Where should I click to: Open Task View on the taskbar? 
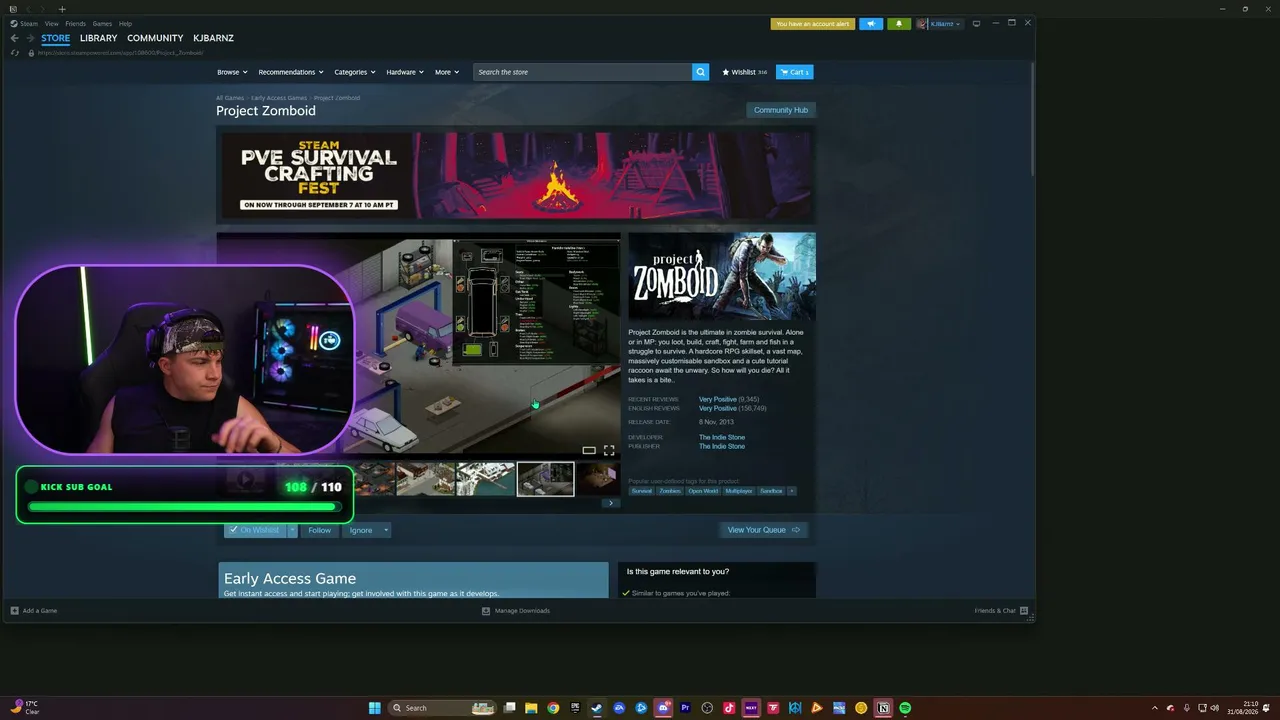tap(509, 708)
